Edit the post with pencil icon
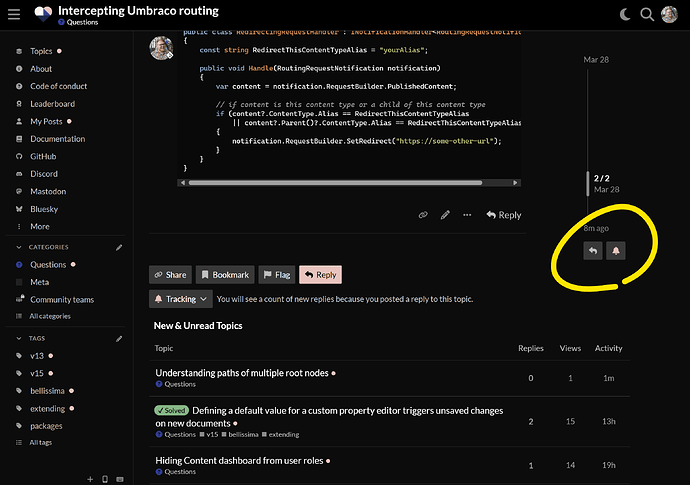This screenshot has height=485, width=690. click(x=445, y=215)
